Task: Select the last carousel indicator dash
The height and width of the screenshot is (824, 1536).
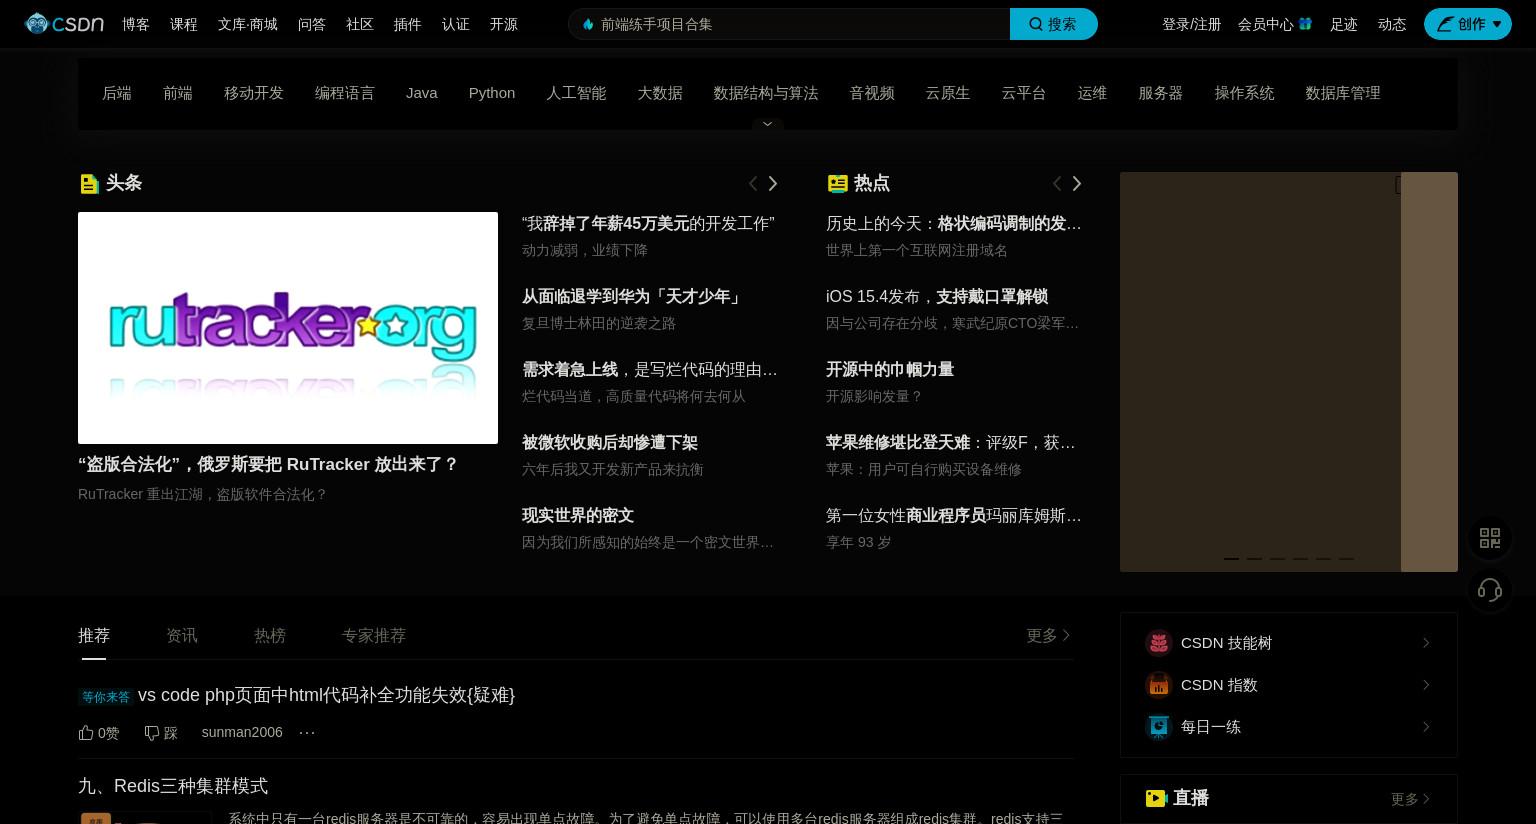Action: pyautogui.click(x=1346, y=558)
